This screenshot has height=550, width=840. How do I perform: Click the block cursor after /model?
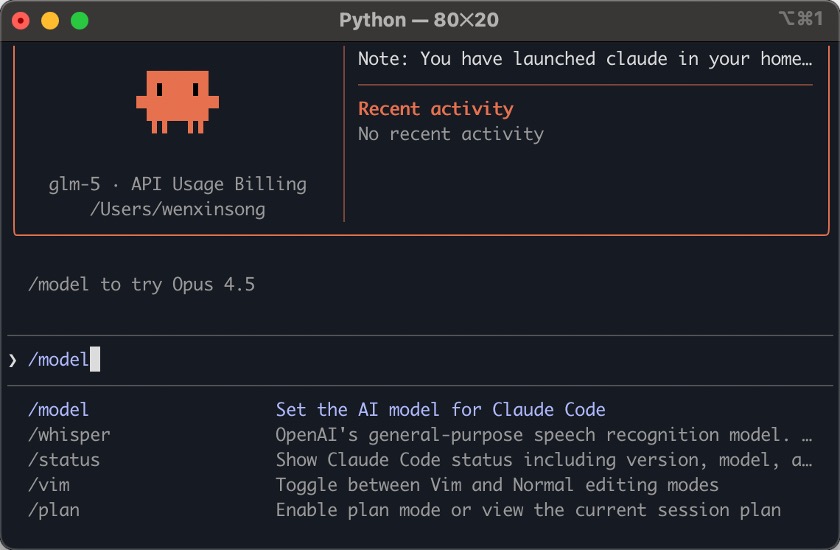tap(95, 360)
